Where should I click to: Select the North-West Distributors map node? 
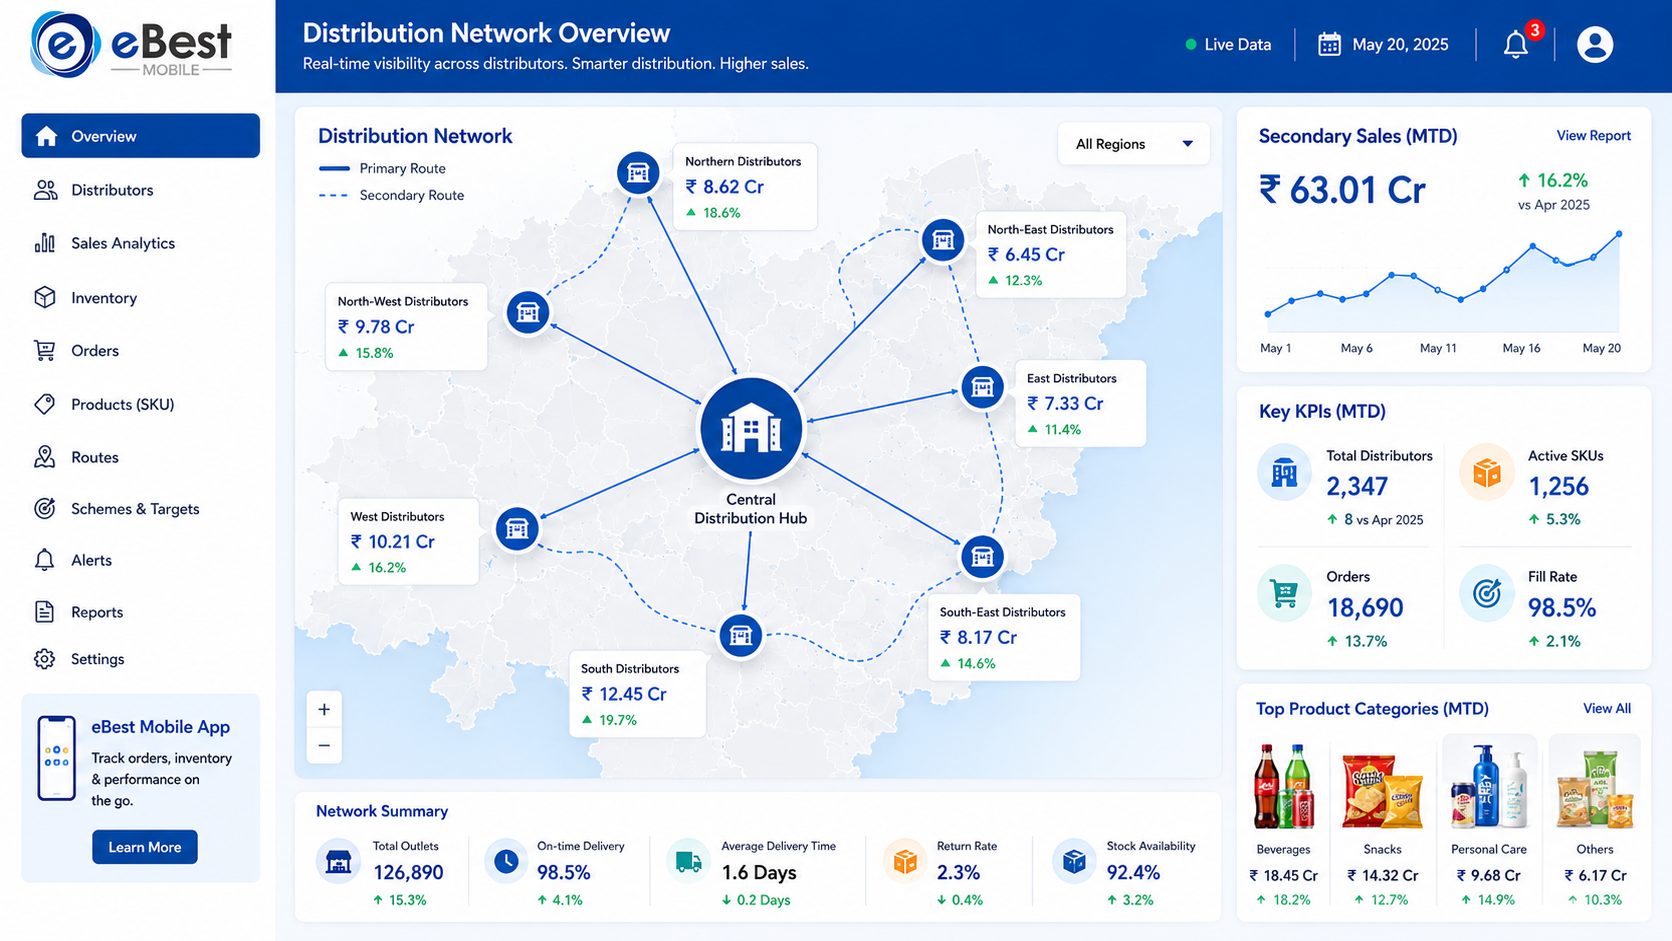click(528, 313)
